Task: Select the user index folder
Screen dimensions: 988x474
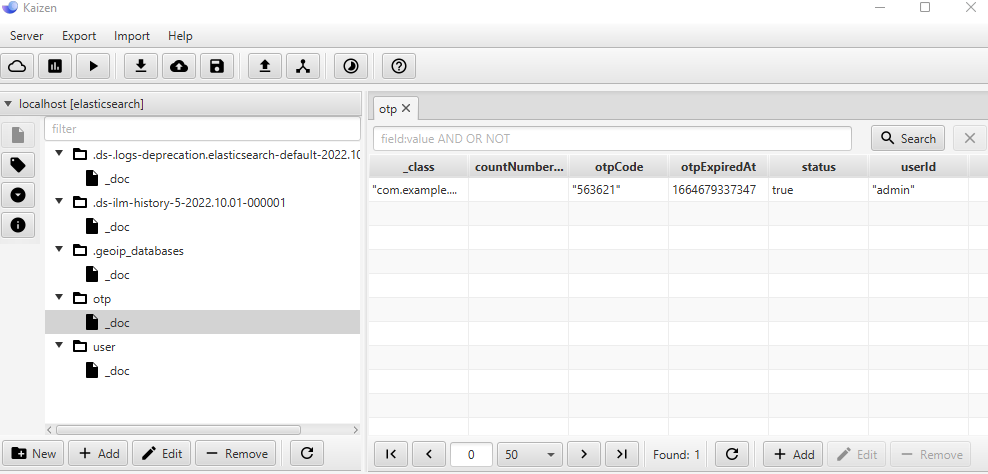Action: point(104,347)
